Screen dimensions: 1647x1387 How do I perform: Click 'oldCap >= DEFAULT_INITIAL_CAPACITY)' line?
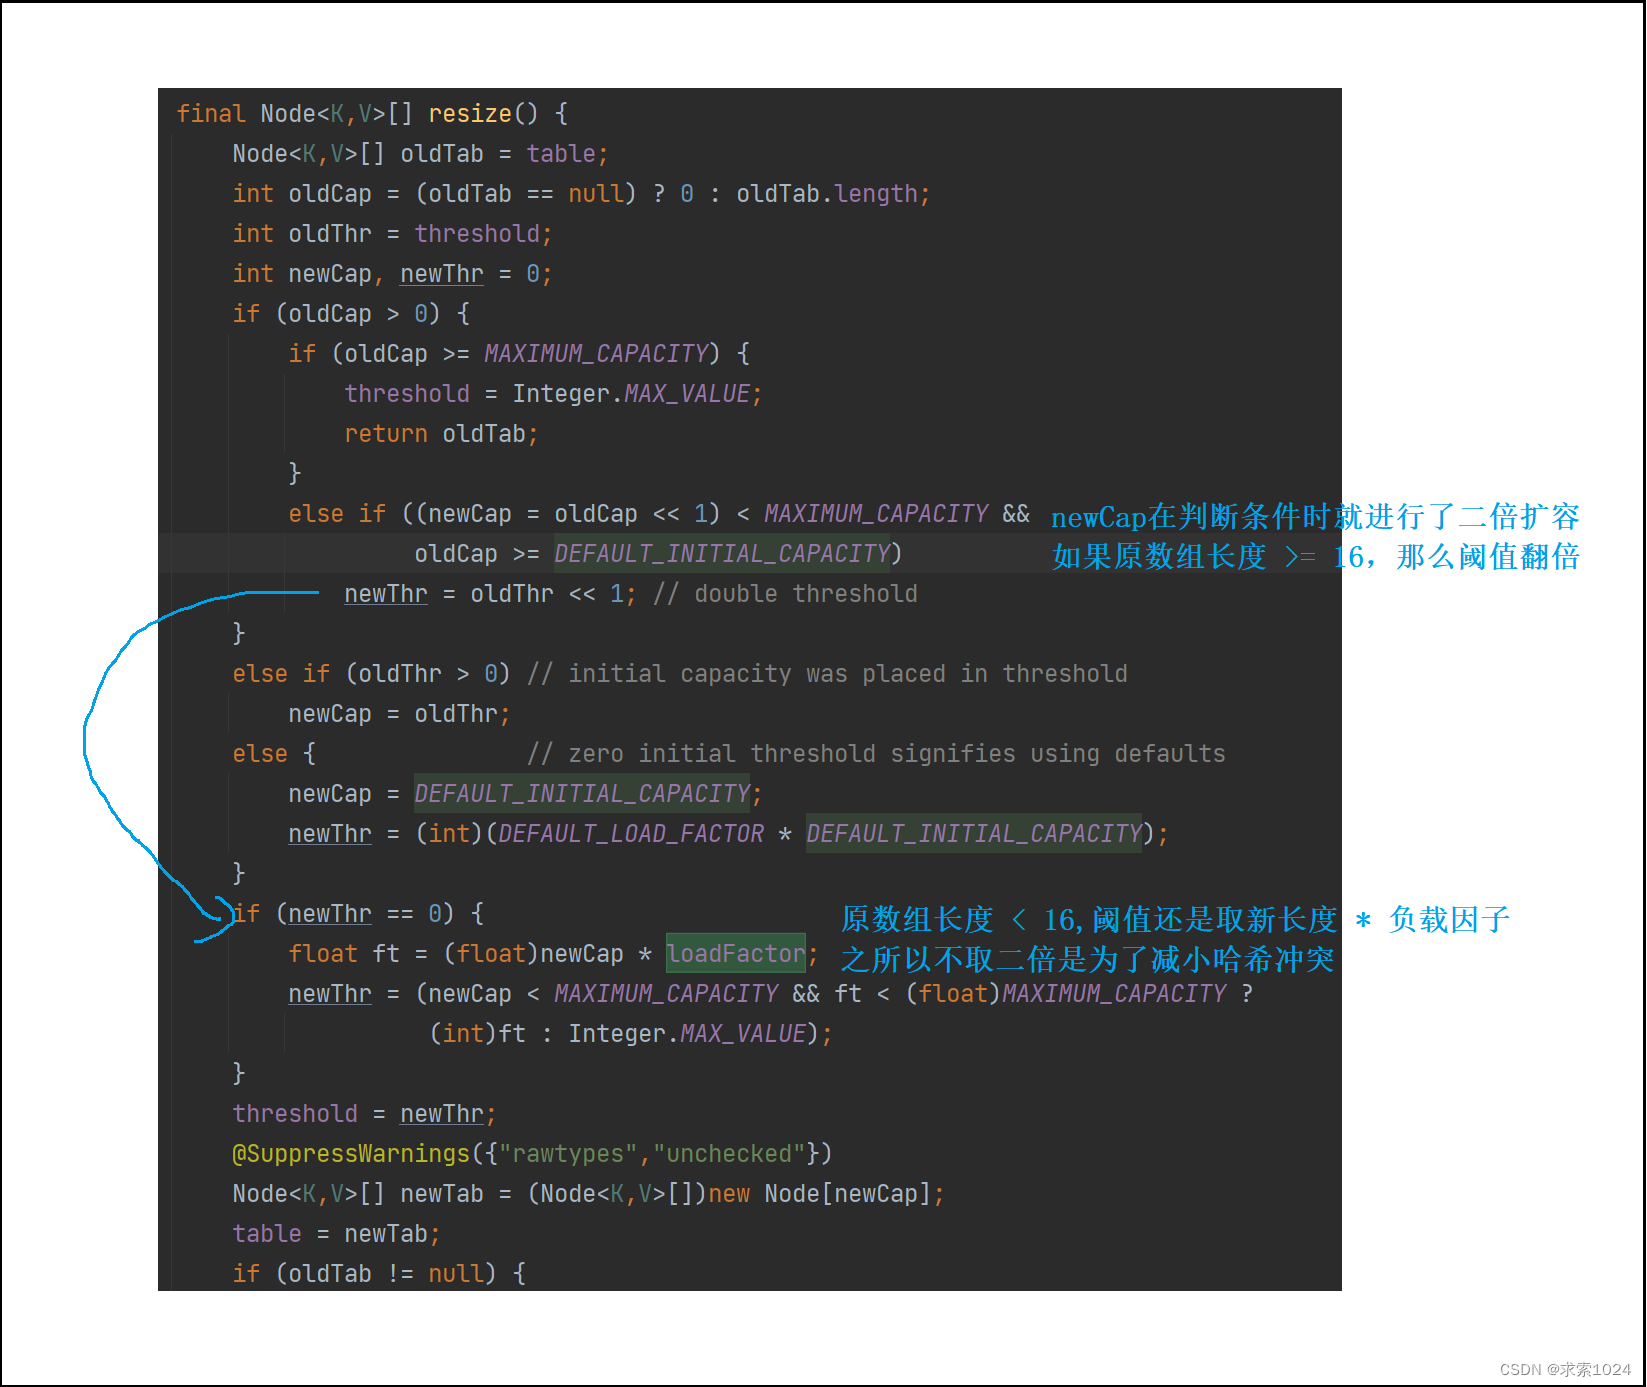(658, 554)
